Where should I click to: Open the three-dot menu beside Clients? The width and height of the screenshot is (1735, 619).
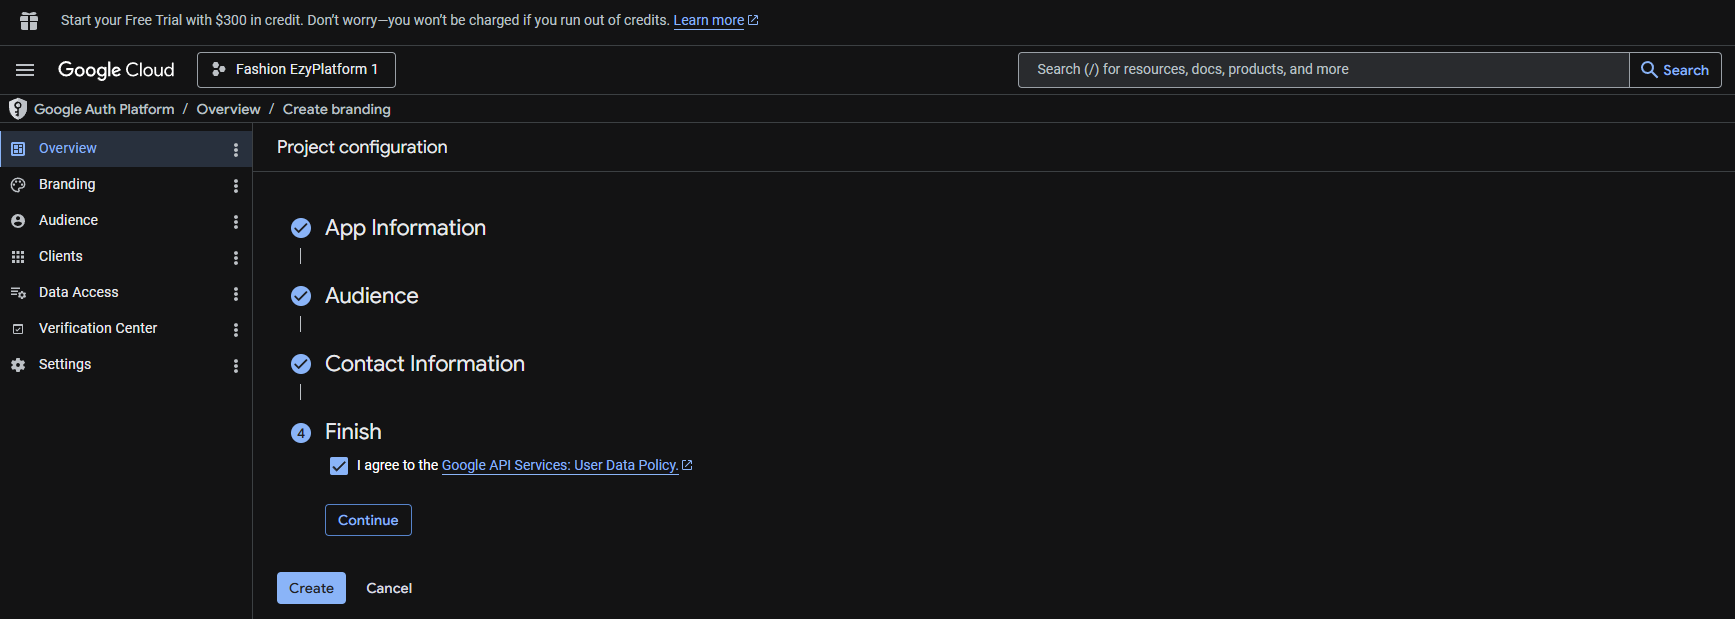(236, 258)
